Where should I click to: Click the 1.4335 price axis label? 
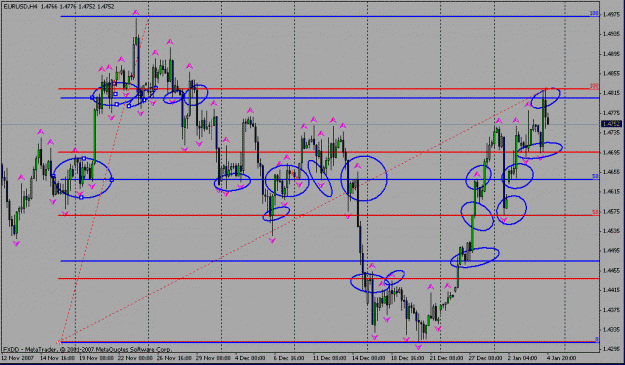[x=611, y=330]
